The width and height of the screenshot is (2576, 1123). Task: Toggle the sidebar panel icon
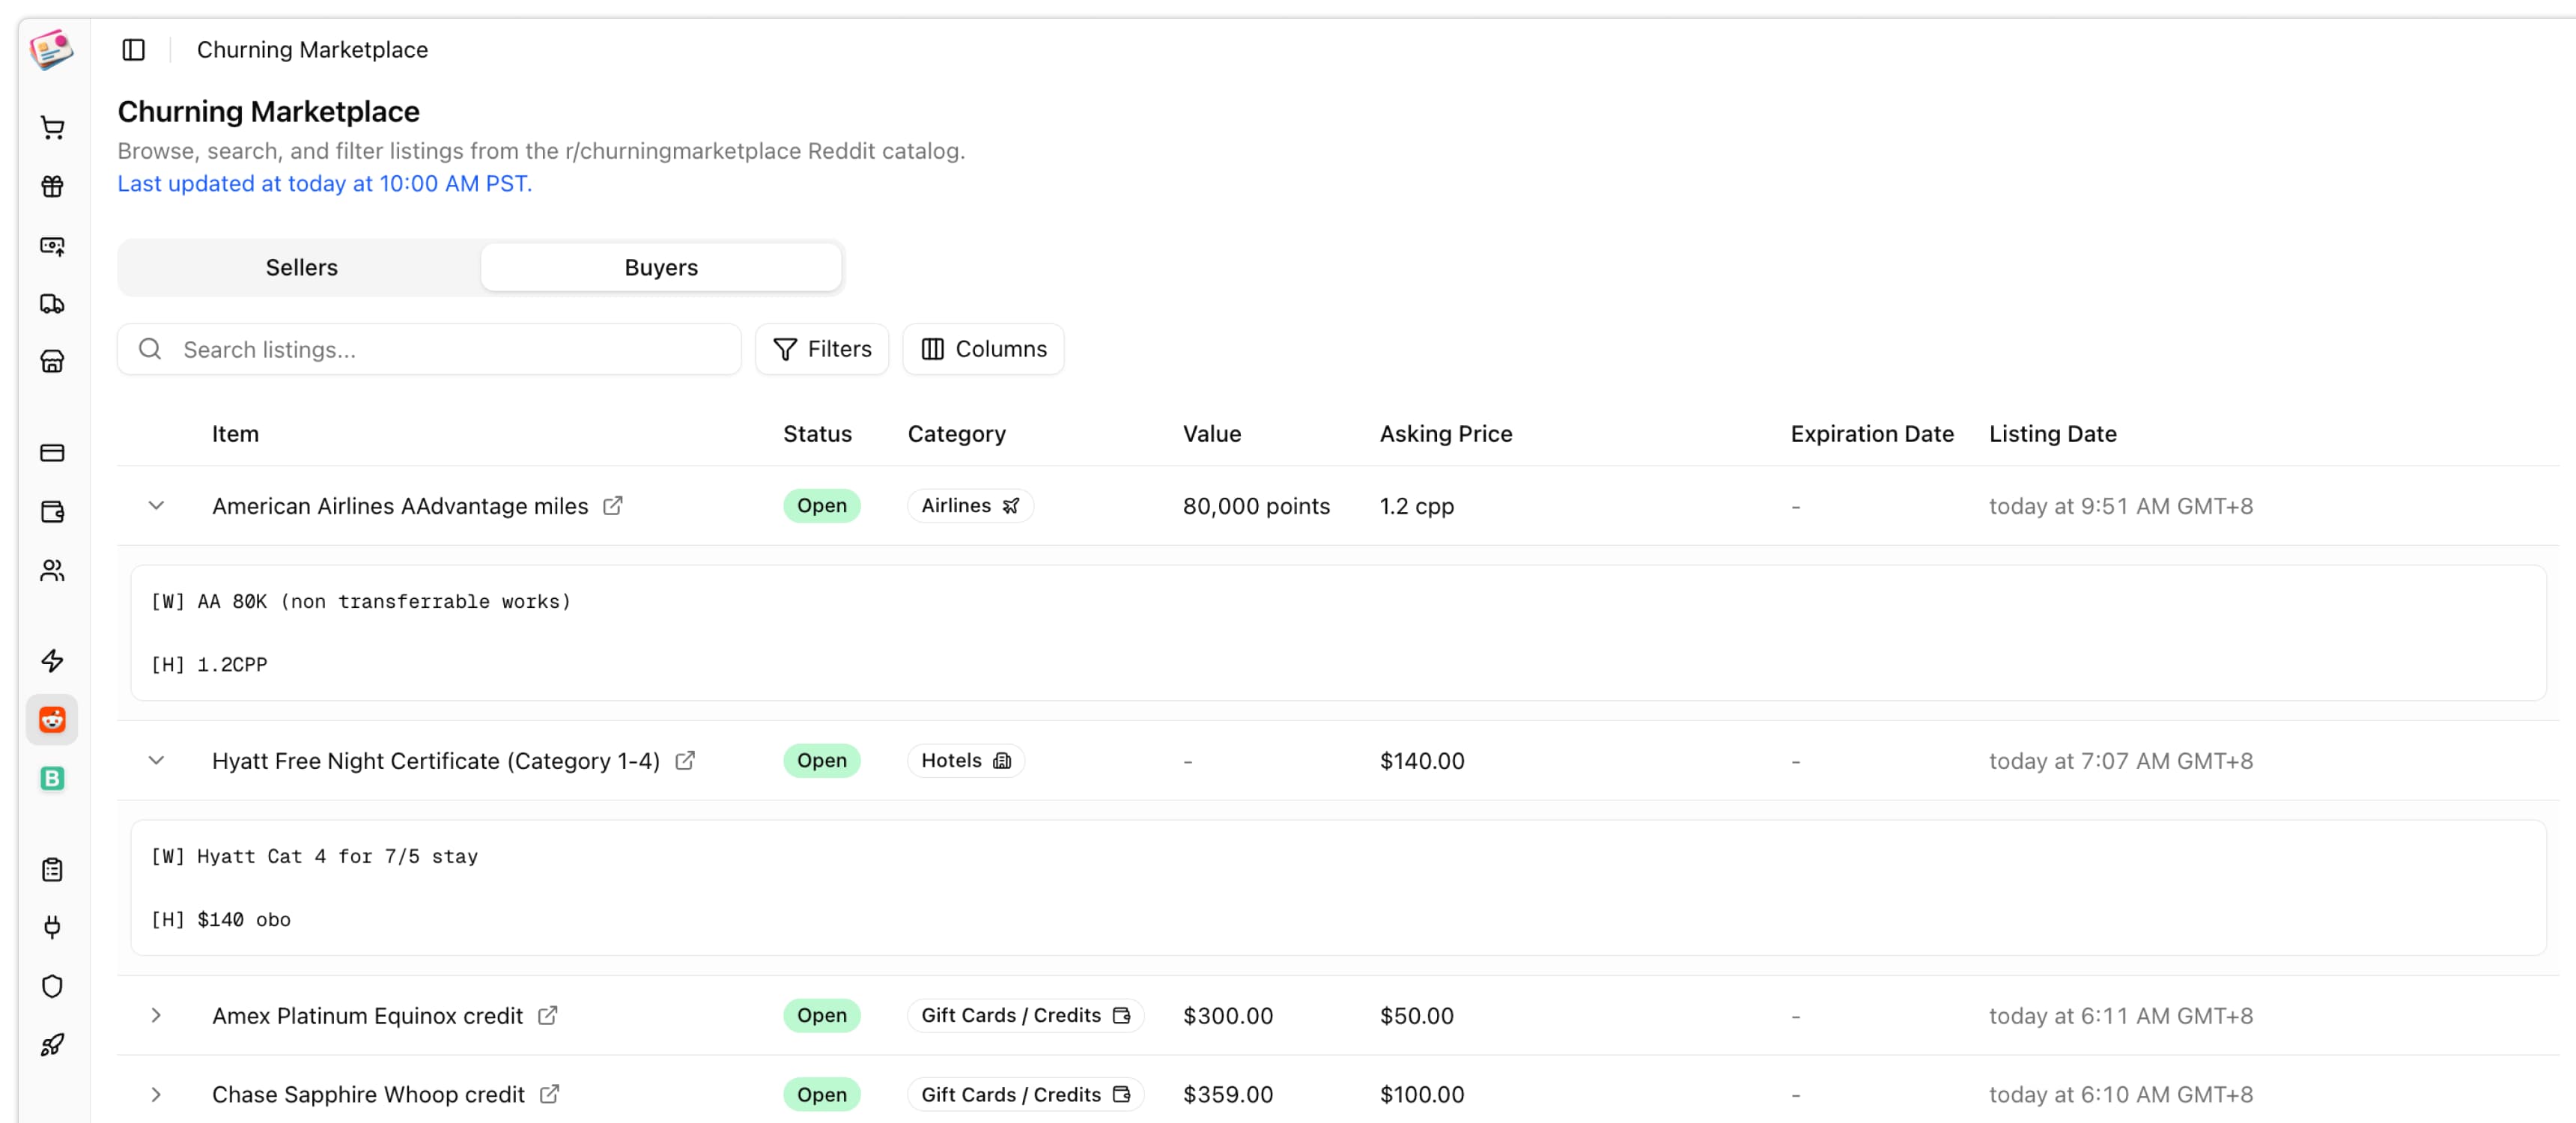(x=134, y=50)
